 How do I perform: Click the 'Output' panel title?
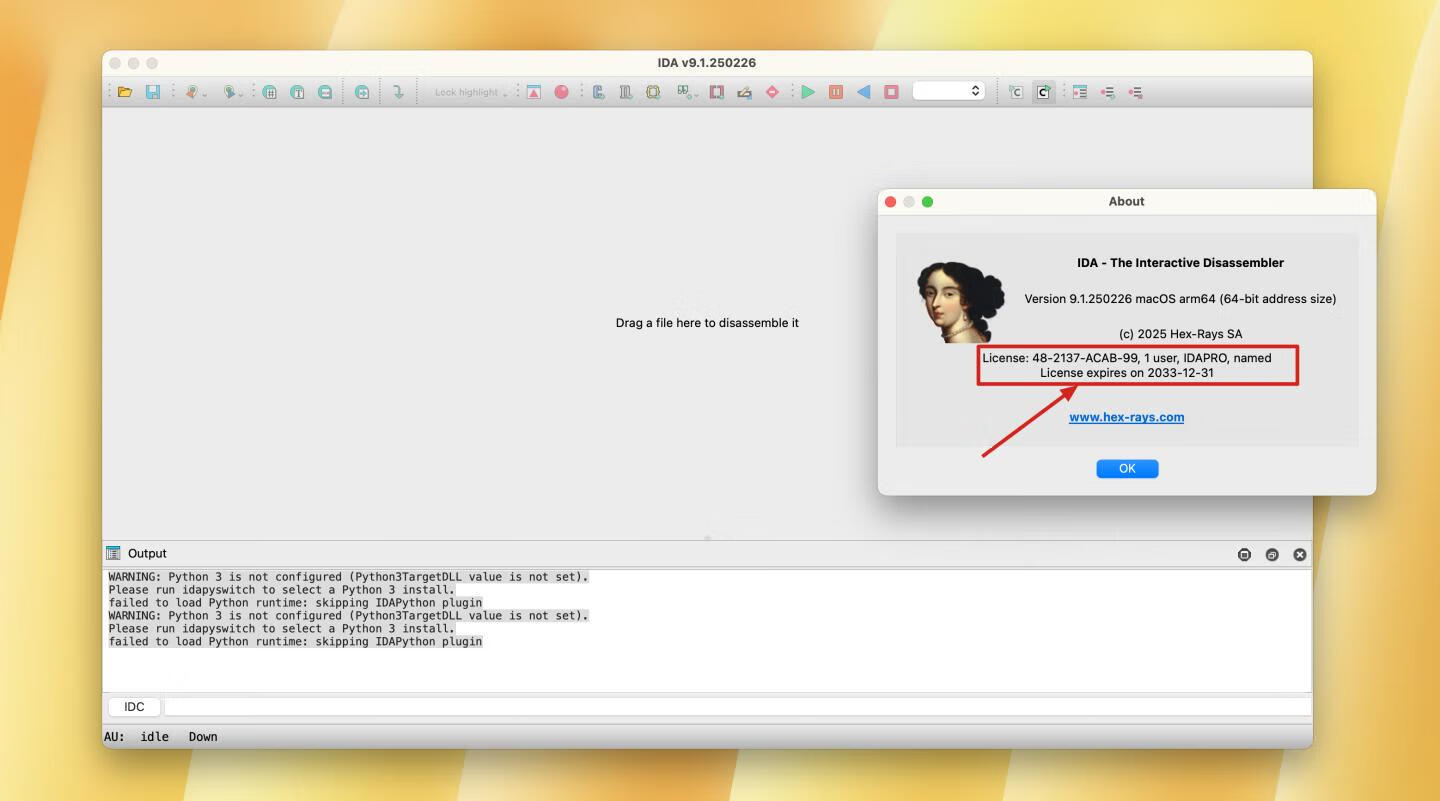tap(147, 553)
